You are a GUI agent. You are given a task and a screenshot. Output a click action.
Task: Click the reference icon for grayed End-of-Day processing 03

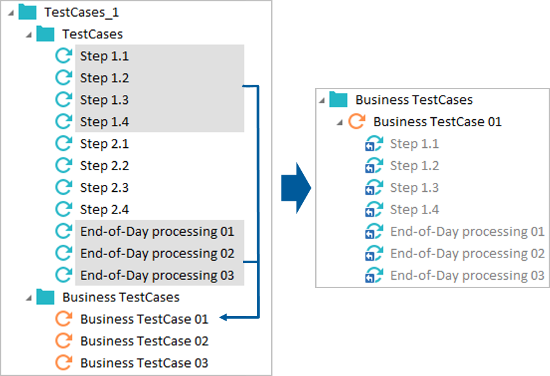(x=374, y=275)
